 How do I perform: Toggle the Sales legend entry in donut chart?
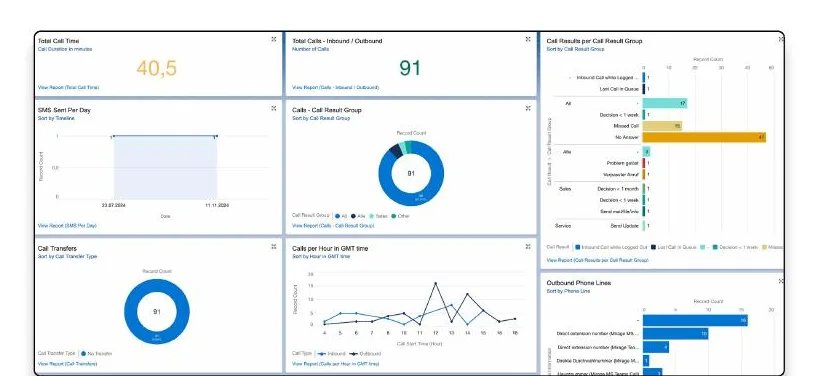tap(377, 216)
